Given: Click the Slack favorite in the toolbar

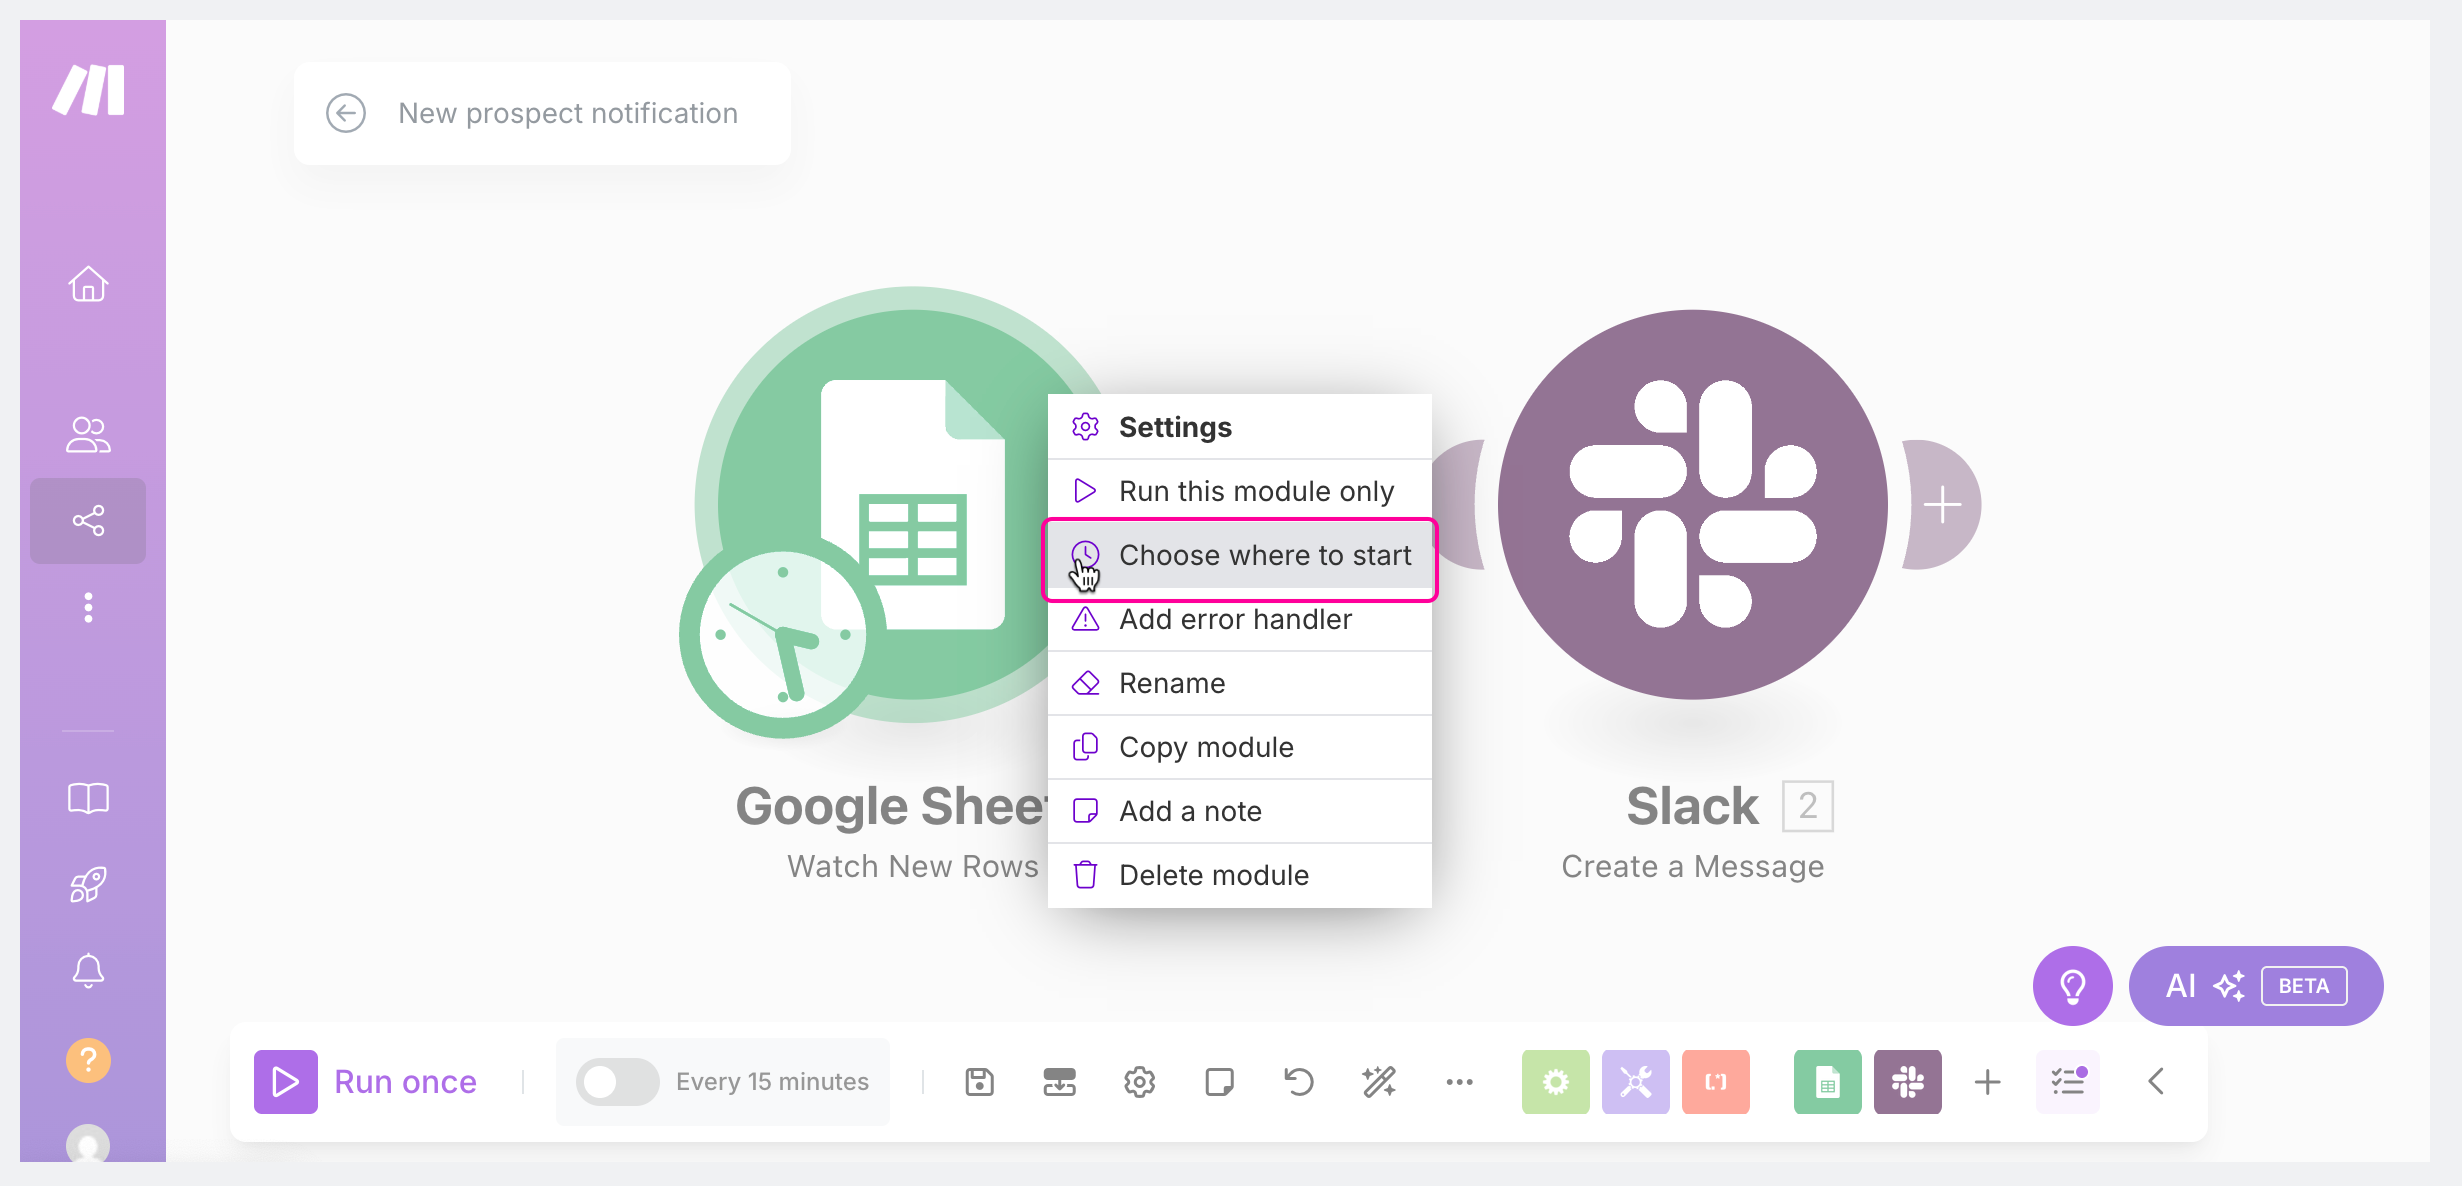Looking at the screenshot, I should point(1908,1082).
